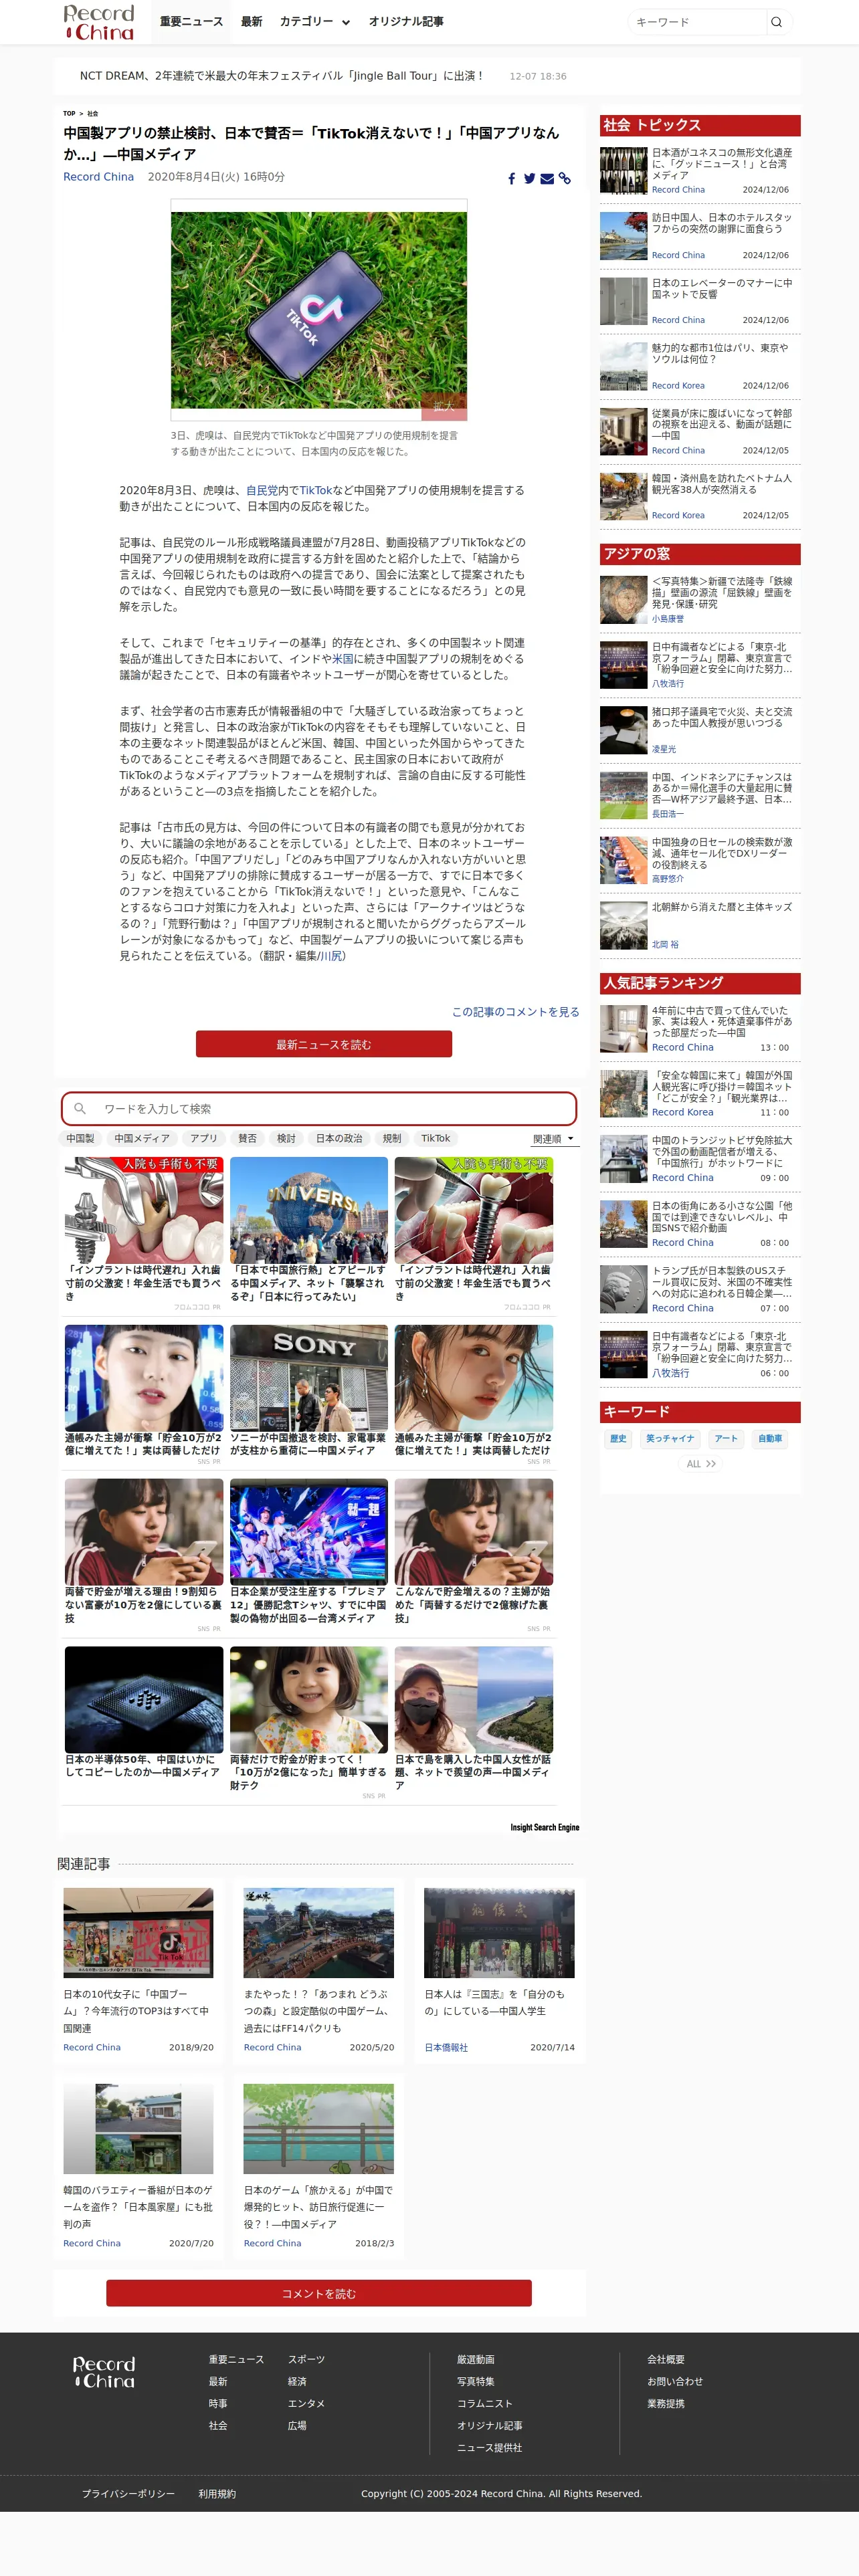Click 米国 link in article body
859x2576 pixels.
click(343, 659)
